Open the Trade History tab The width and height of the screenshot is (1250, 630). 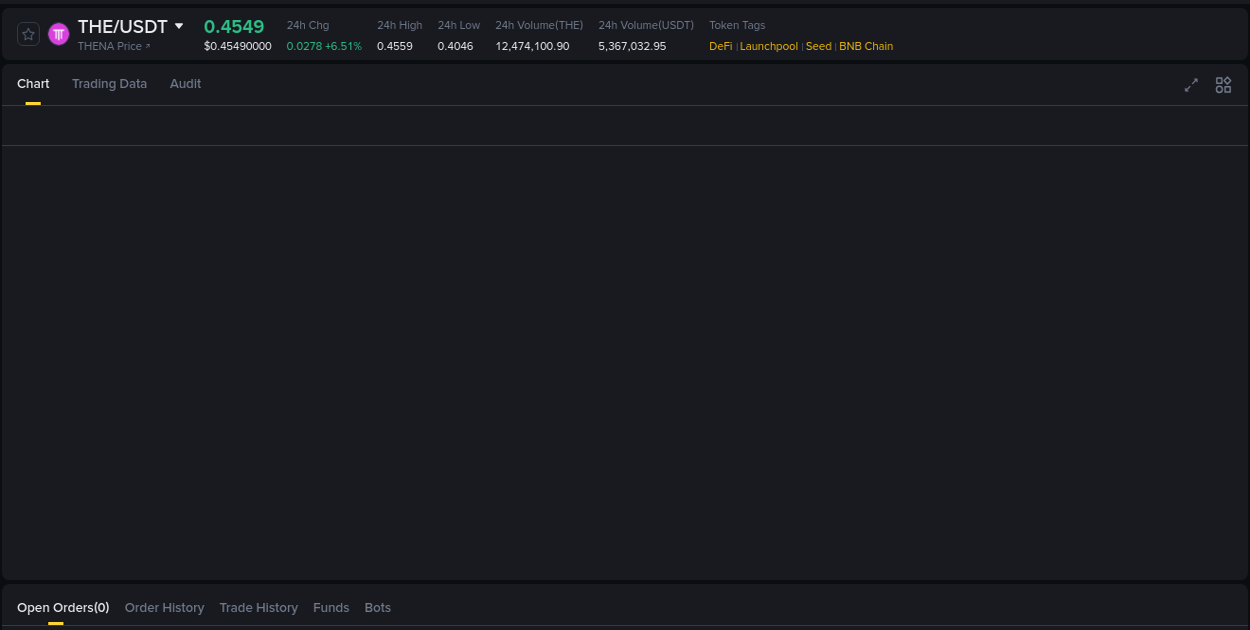point(258,607)
